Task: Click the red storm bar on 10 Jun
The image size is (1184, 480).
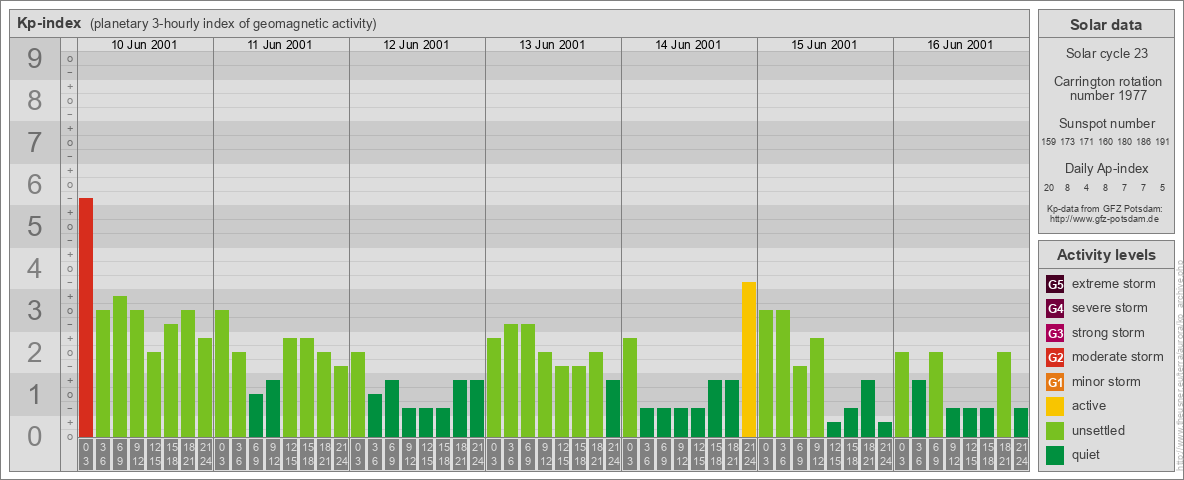Action: point(86,318)
